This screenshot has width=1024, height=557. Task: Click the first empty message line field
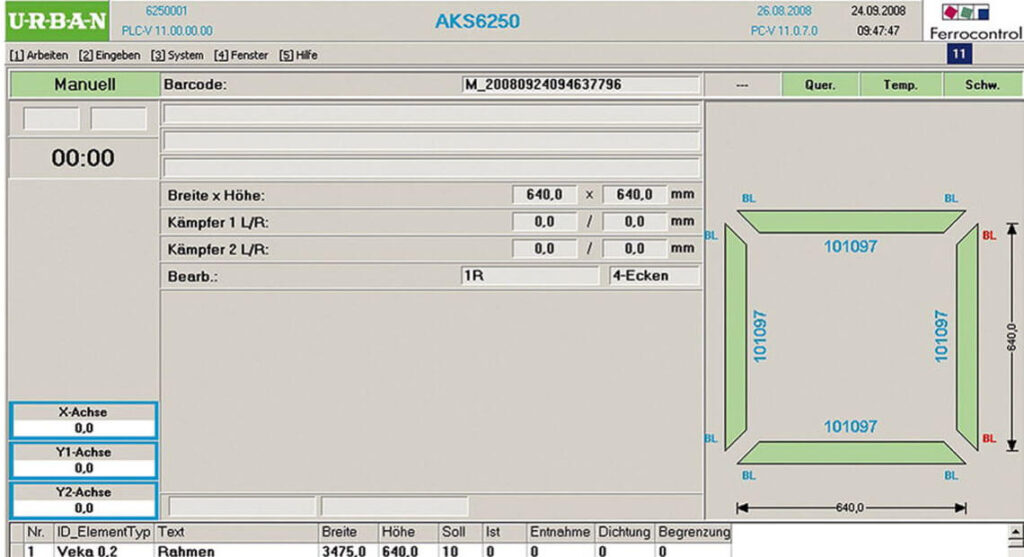tap(432, 114)
